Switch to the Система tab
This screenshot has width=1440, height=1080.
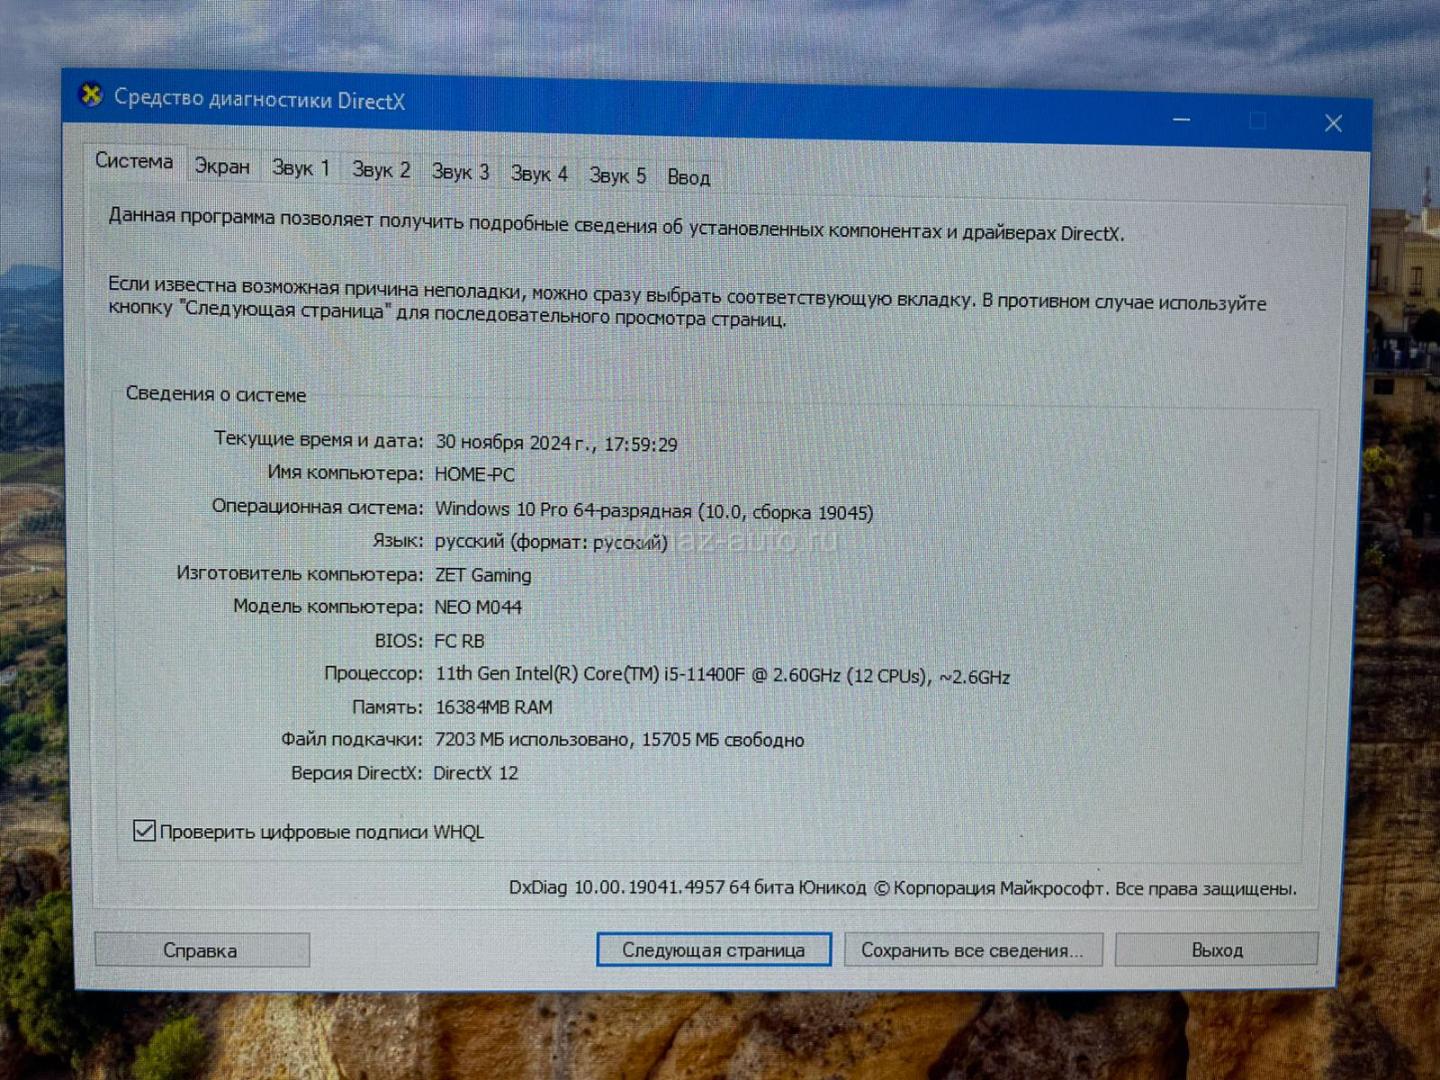(134, 161)
